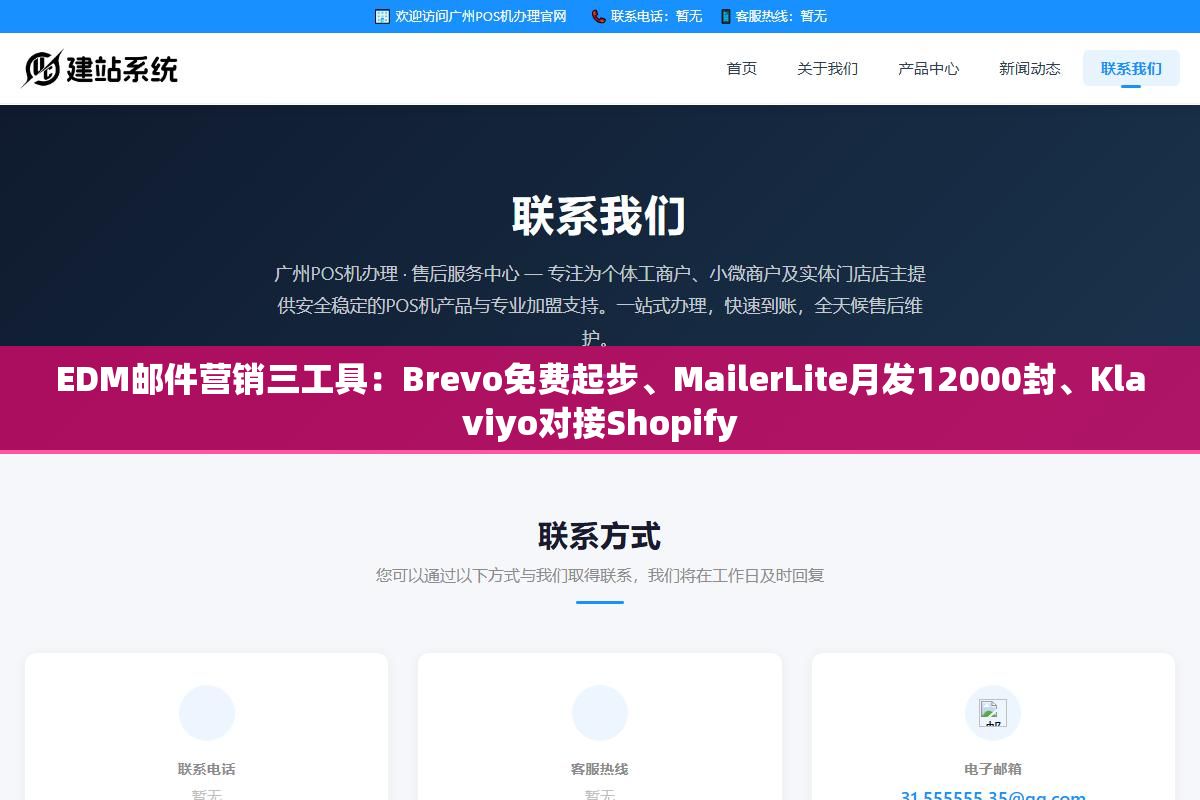The height and width of the screenshot is (800, 1200).
Task: Open the 首页 menu item
Action: [x=741, y=68]
